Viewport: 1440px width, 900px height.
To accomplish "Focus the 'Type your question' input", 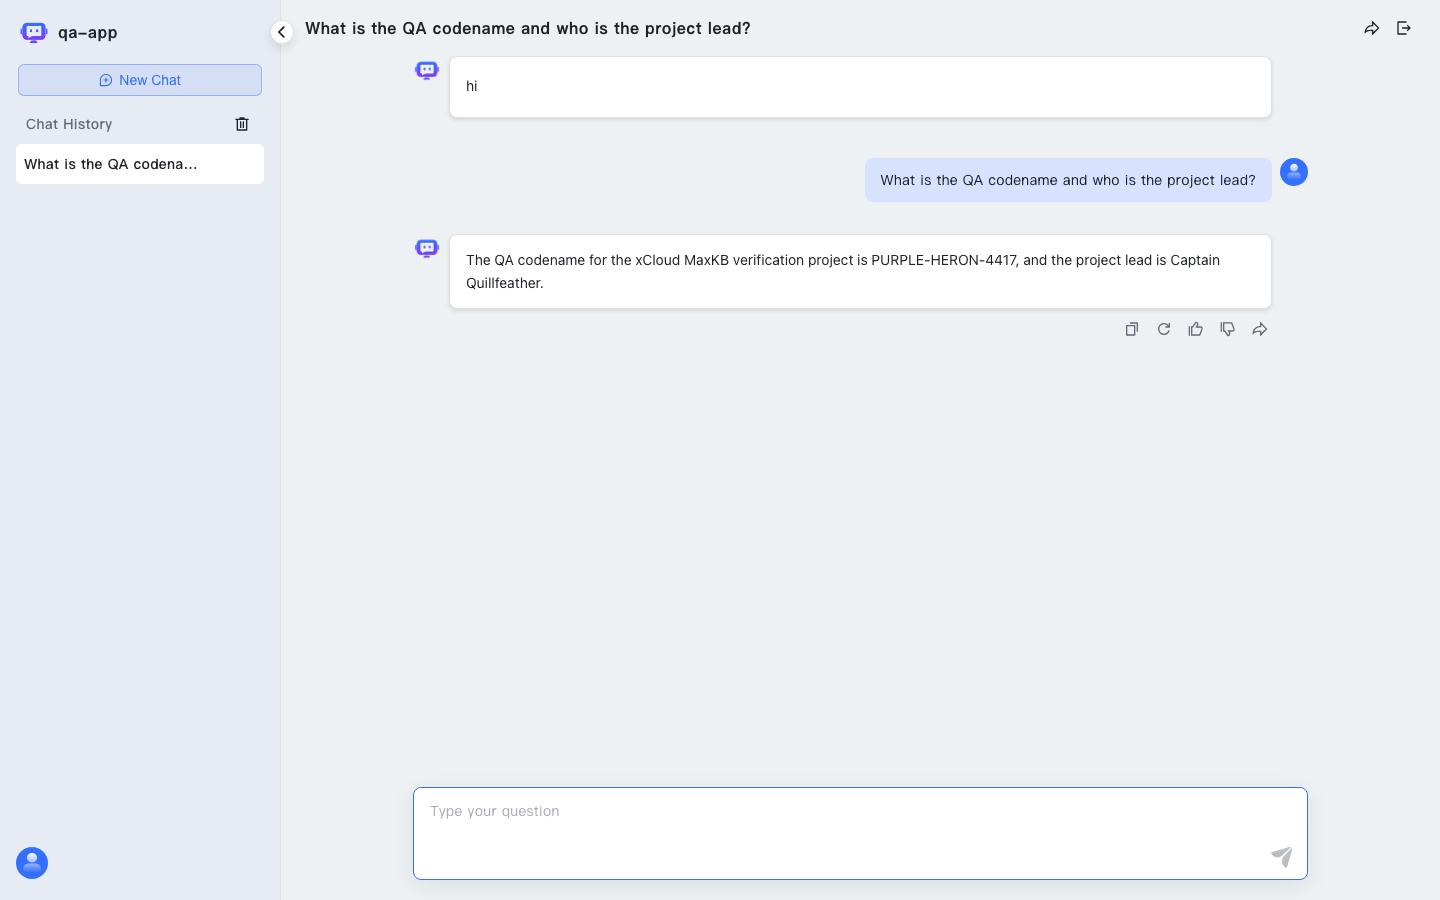I will click(860, 833).
